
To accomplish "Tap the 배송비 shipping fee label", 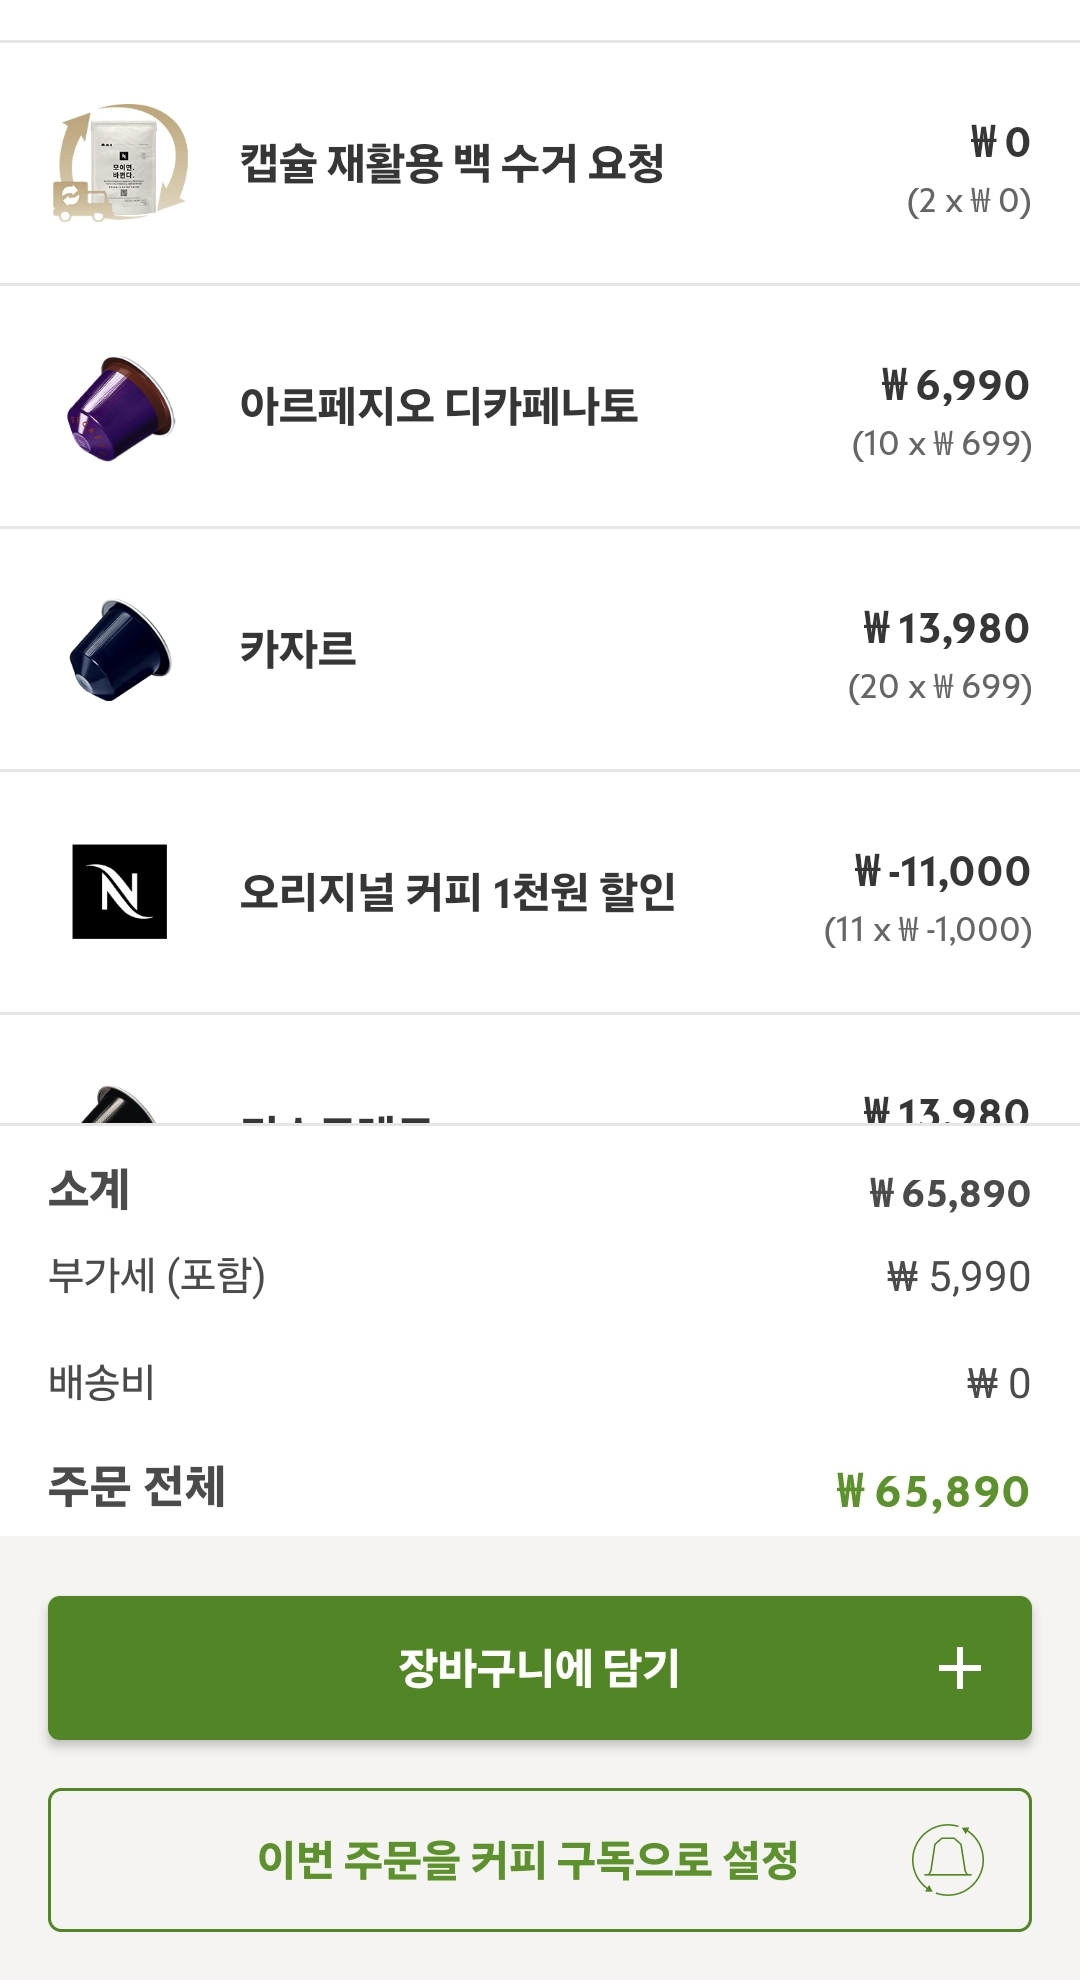I will click(102, 1383).
